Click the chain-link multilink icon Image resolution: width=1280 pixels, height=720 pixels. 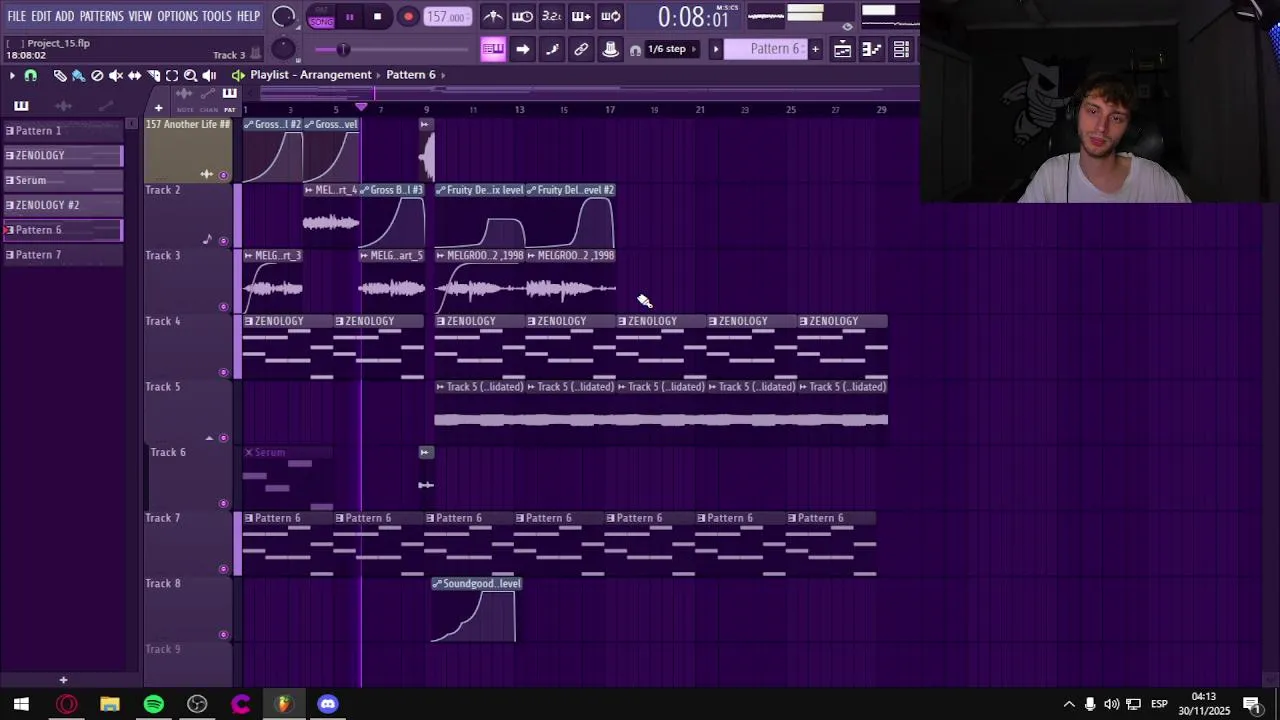[581, 49]
